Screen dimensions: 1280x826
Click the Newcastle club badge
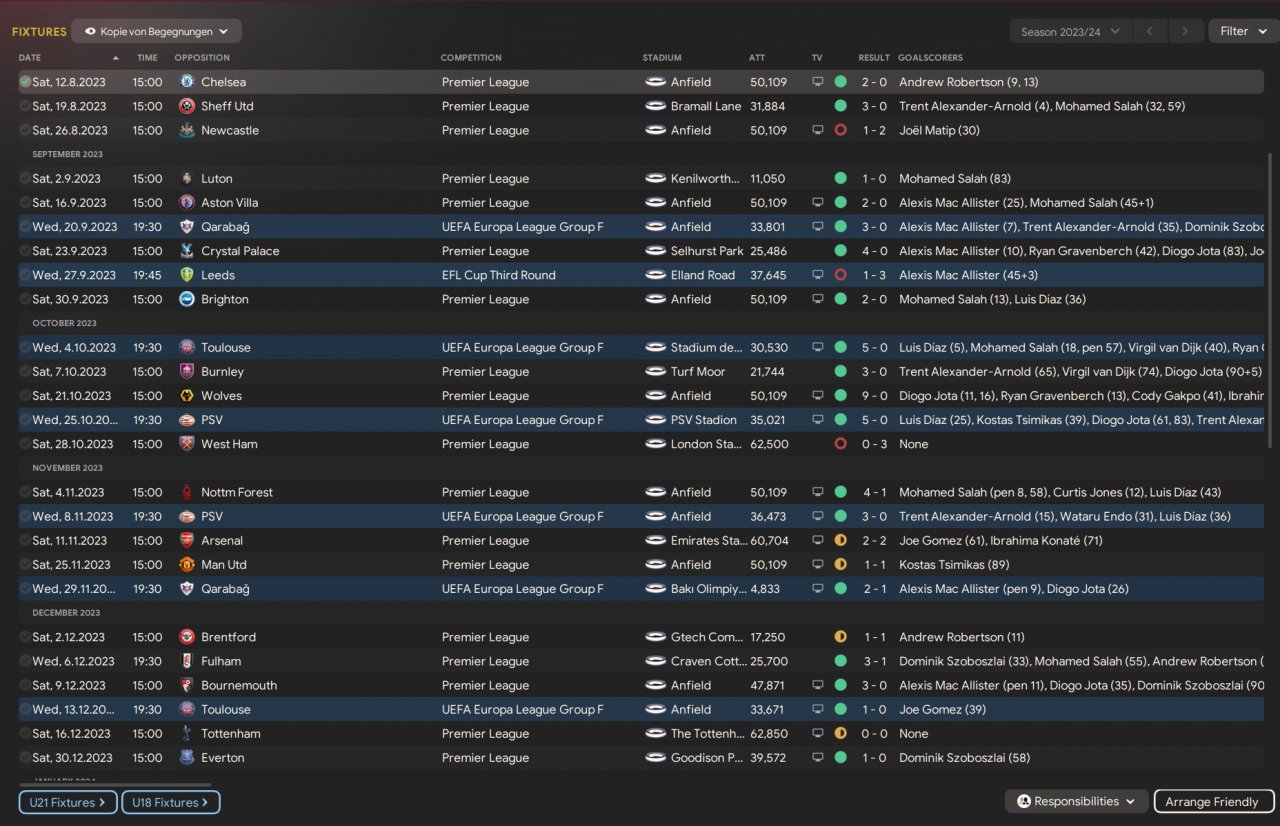click(187, 130)
